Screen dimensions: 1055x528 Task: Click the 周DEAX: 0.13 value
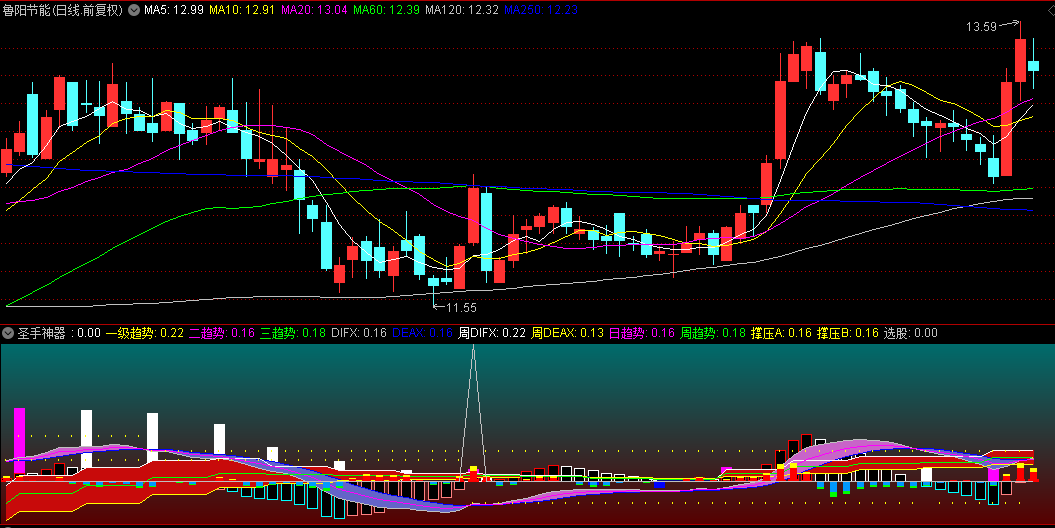pos(567,333)
